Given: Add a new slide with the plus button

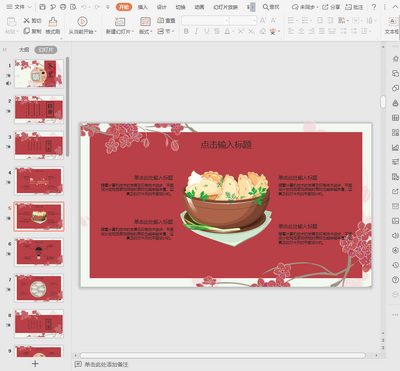Looking at the screenshot, I should pos(35,364).
